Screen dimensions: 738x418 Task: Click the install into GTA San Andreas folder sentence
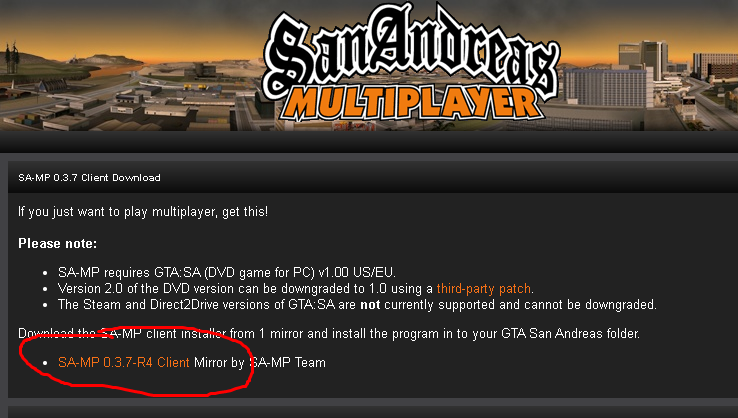pyautogui.click(x=329, y=334)
